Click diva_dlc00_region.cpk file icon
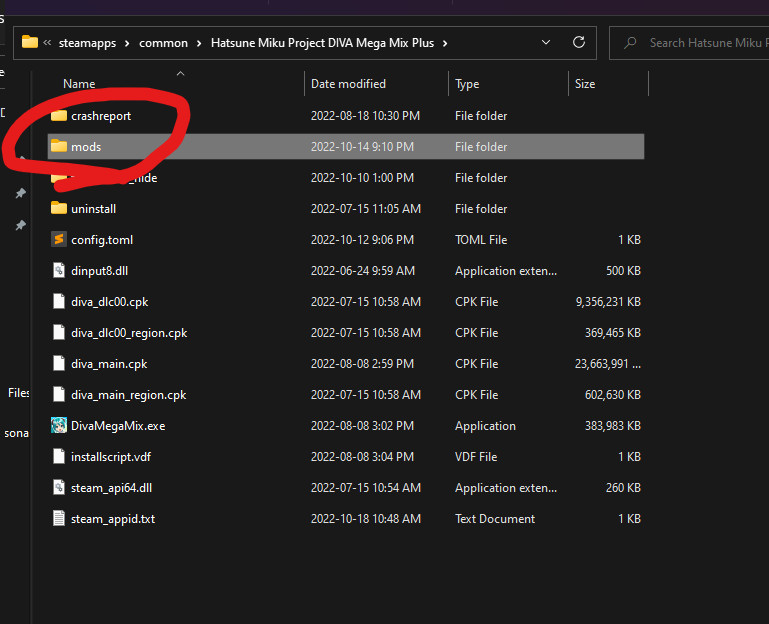 [x=59, y=332]
